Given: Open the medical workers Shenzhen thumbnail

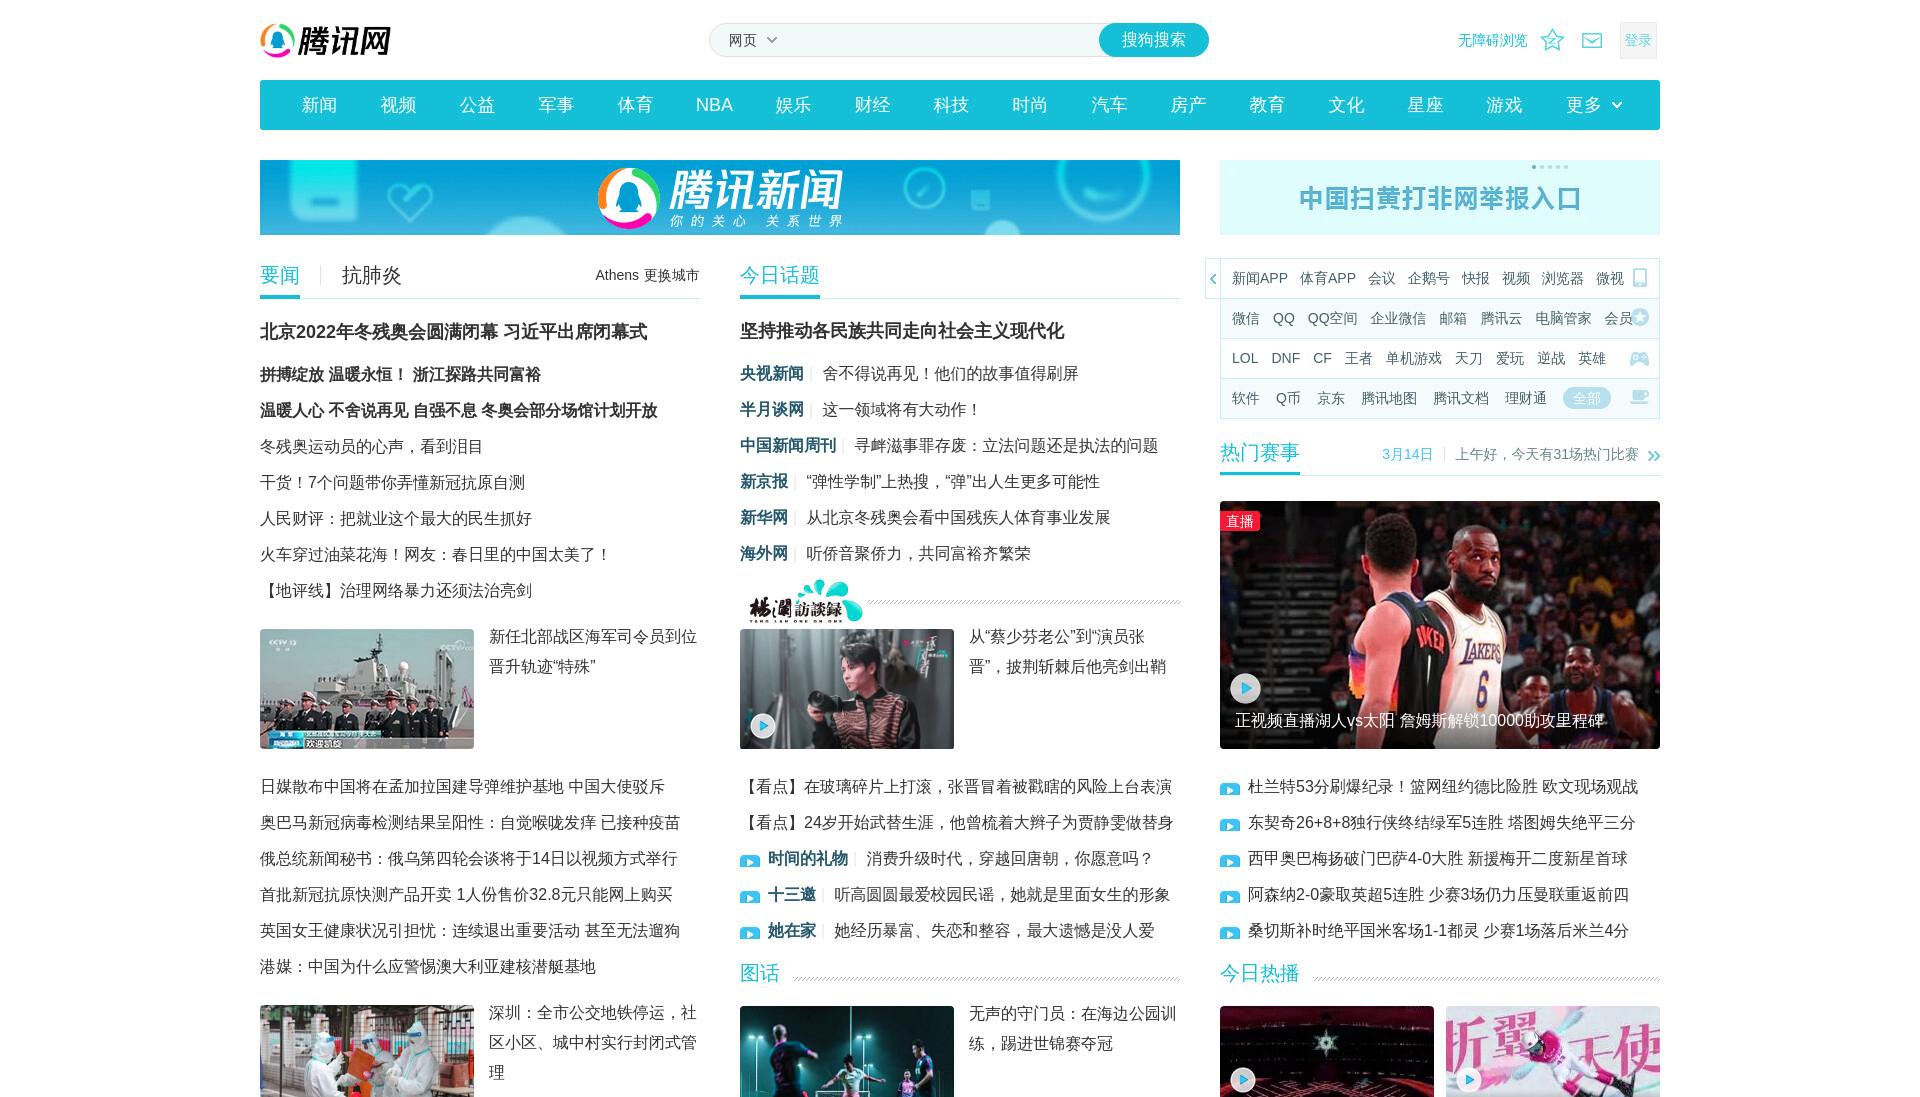Looking at the screenshot, I should 367,1051.
